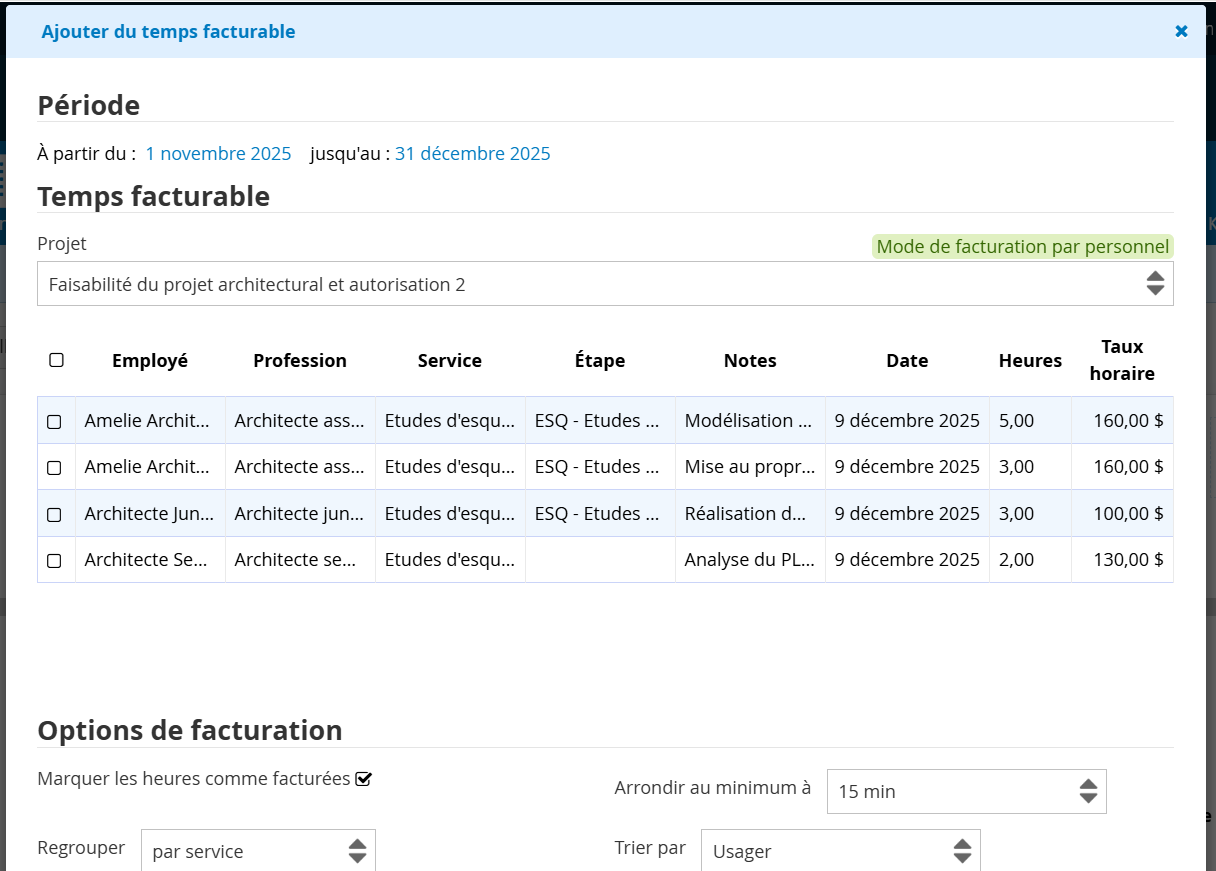This screenshot has width=1216, height=871.
Task: Click the Mode de facturation par personnel badge
Action: 1022,247
